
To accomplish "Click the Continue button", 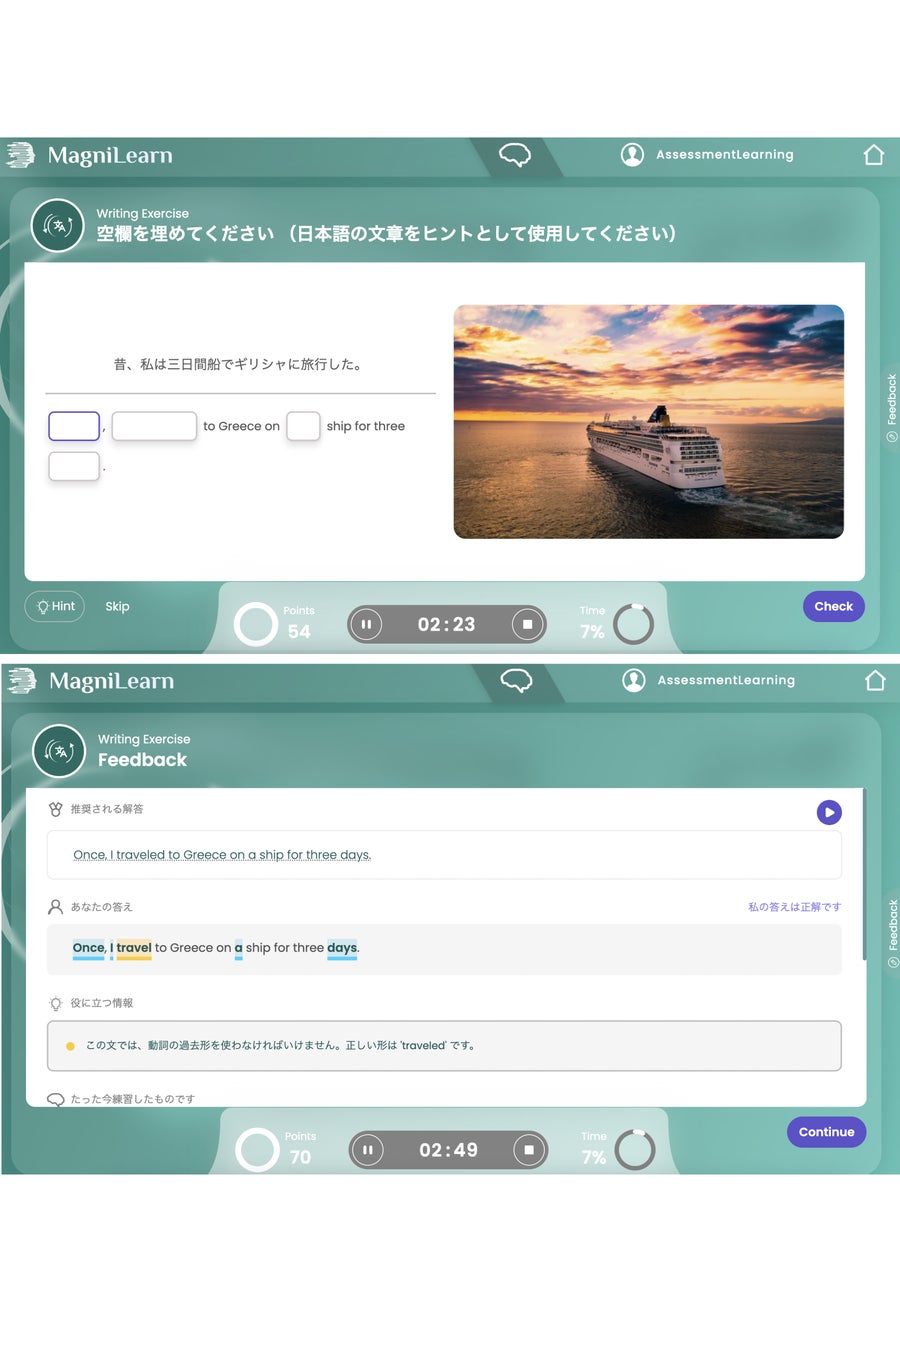I will pos(826,1132).
